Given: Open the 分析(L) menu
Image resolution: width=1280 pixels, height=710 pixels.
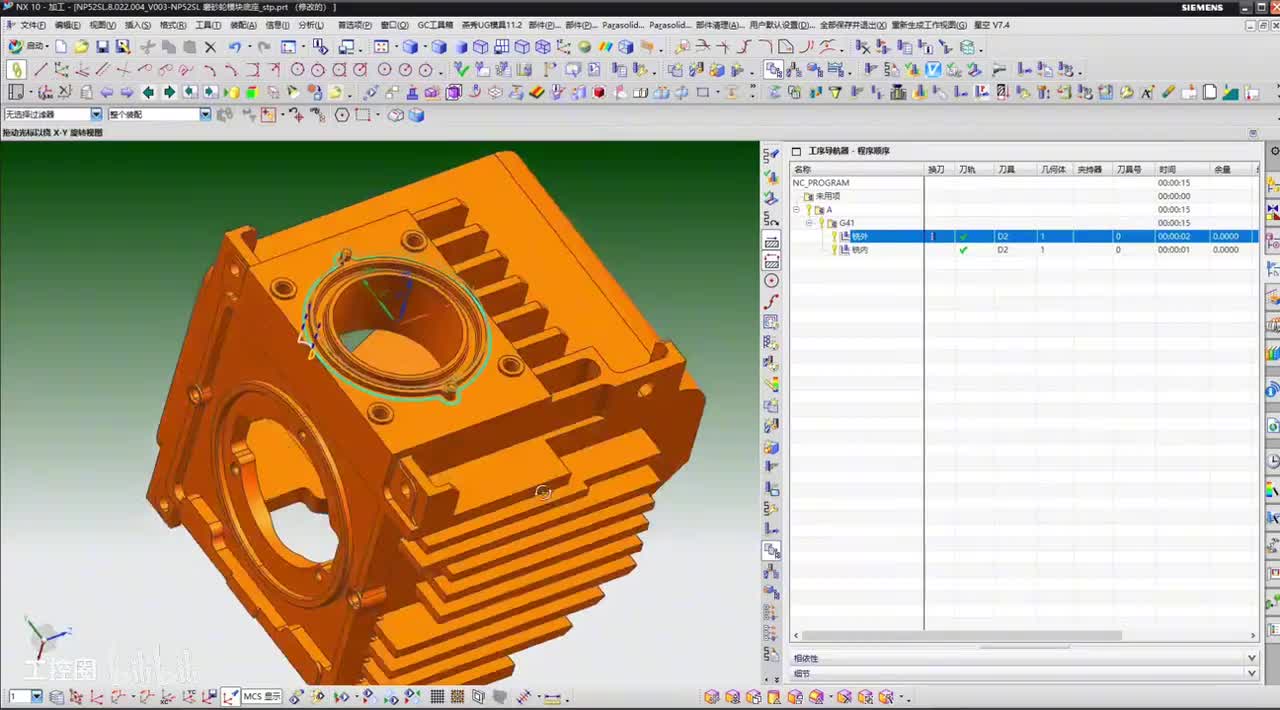Looking at the screenshot, I should [311, 25].
